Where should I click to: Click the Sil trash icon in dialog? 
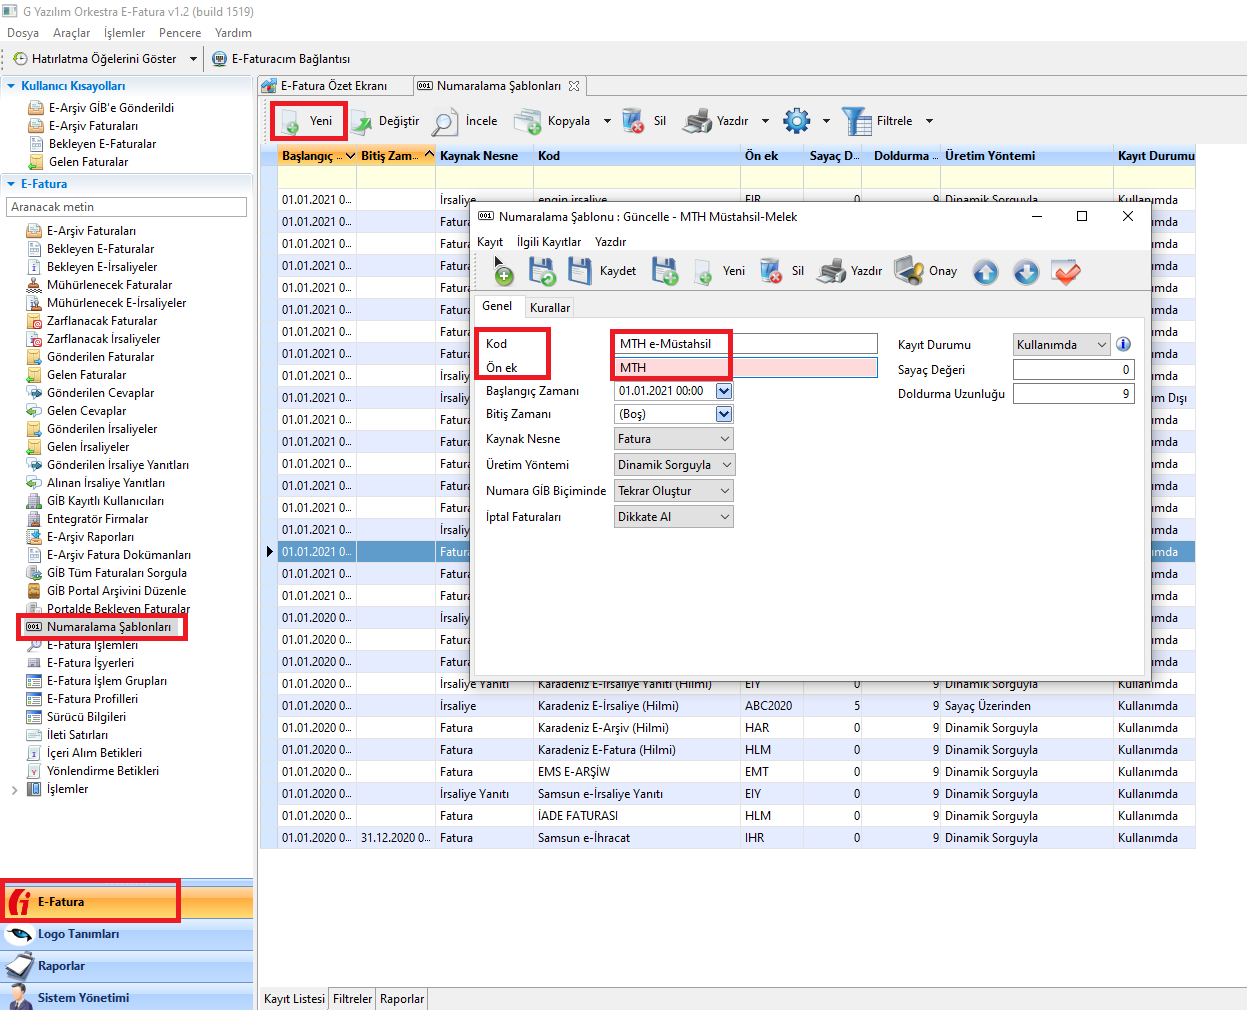pos(771,271)
